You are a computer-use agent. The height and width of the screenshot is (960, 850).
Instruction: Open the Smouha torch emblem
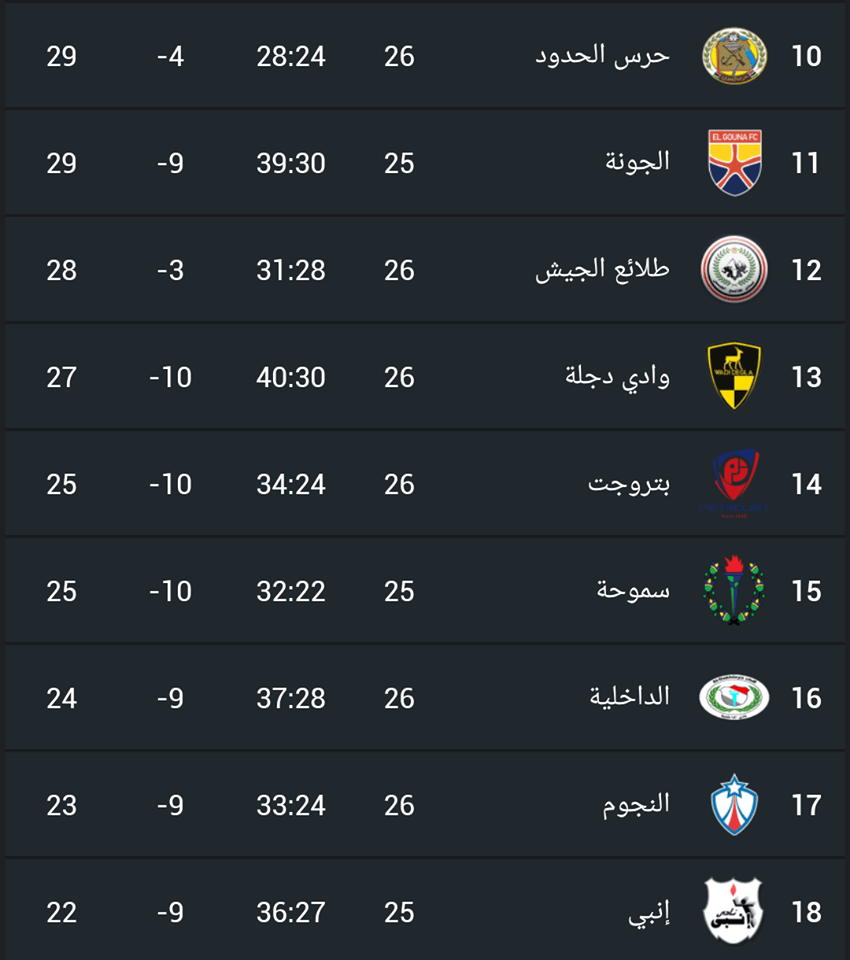tap(734, 590)
